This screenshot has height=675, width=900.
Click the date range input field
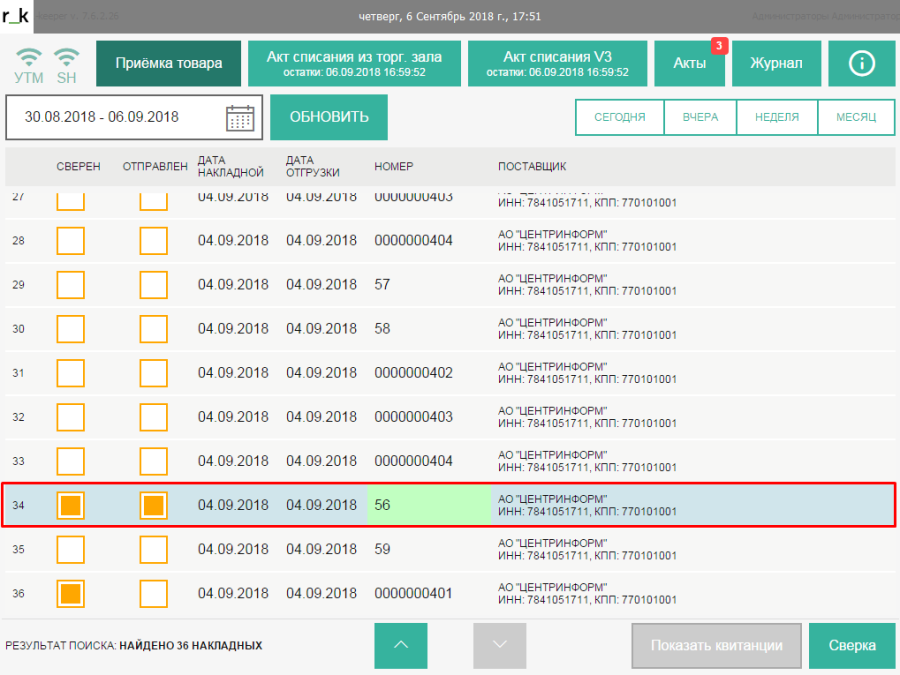[x=115, y=117]
